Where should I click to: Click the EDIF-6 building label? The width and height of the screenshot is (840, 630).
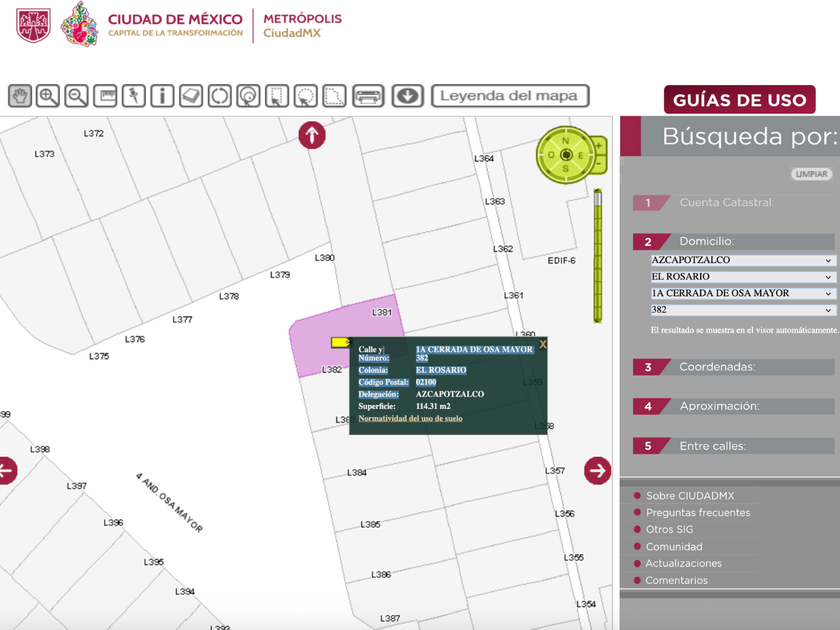point(561,261)
